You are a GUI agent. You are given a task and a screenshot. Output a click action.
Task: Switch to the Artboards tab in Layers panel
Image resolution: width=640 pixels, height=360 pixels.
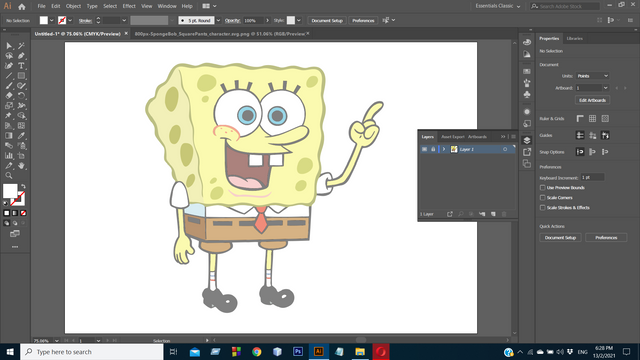(x=477, y=137)
